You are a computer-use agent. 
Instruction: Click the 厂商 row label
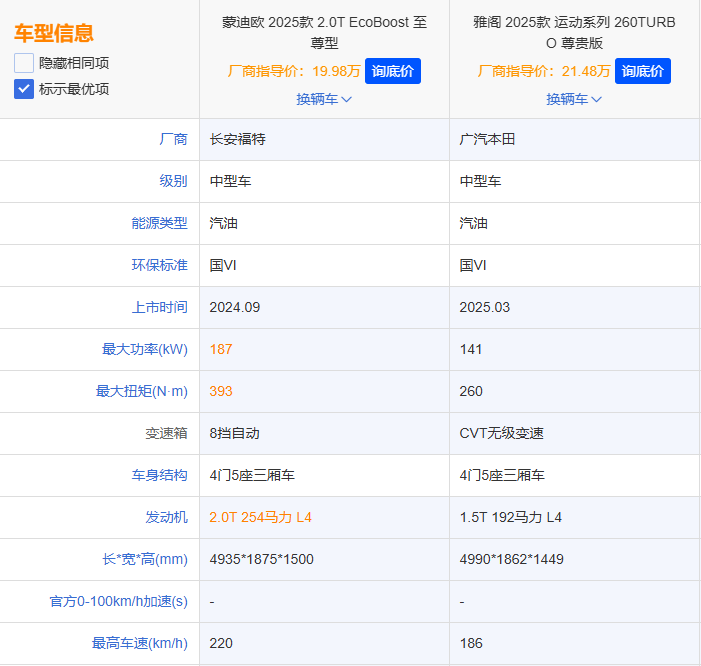[x=173, y=139]
